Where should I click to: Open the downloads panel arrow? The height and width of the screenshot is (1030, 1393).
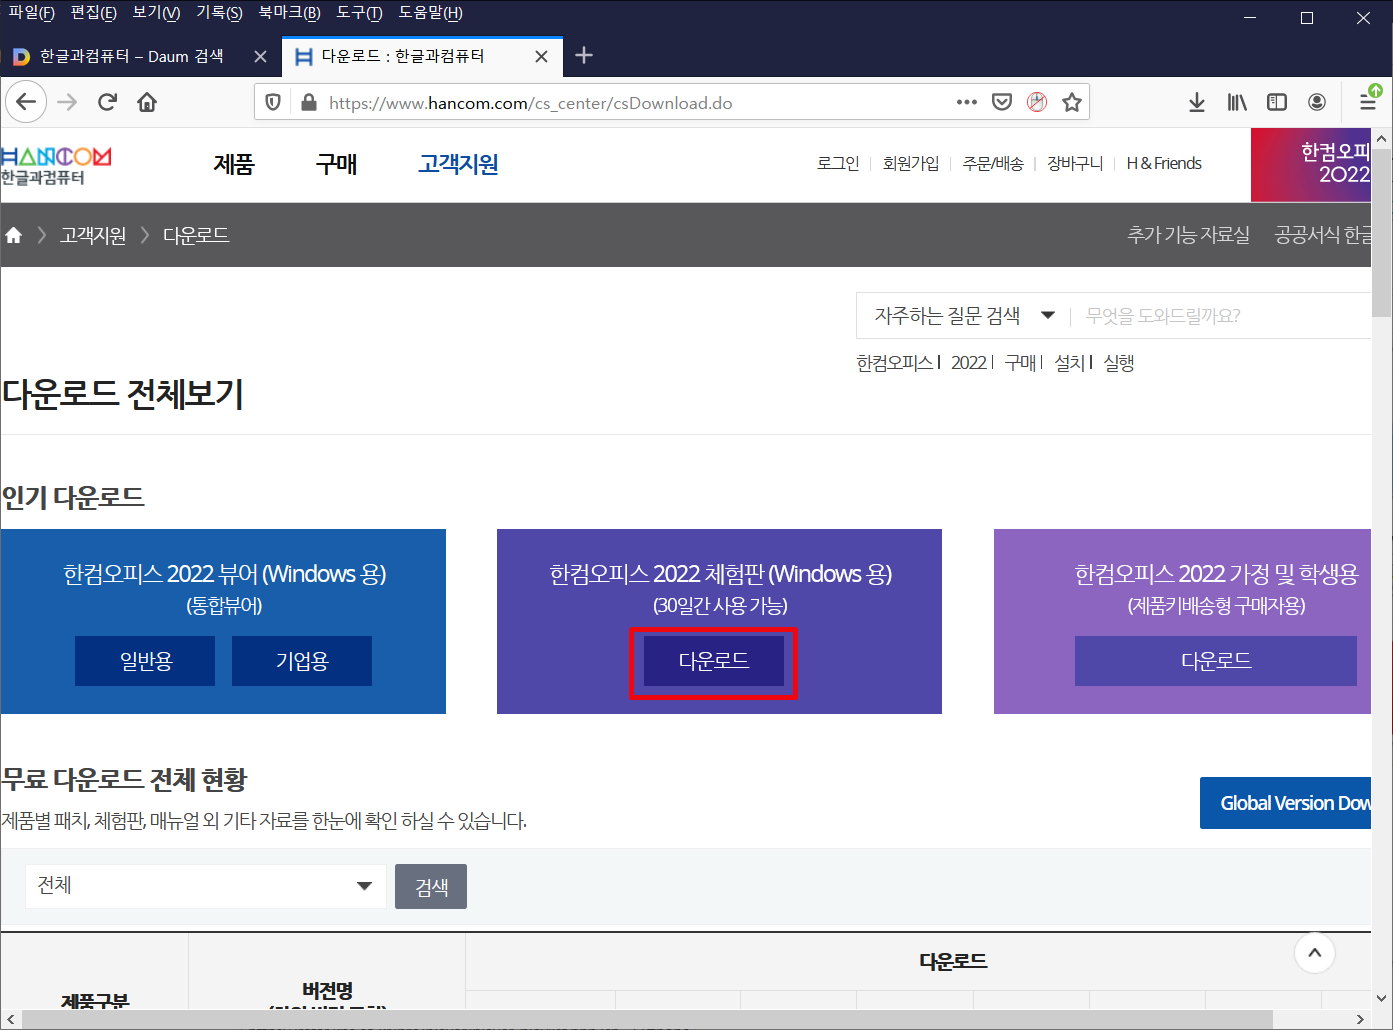point(1197,102)
